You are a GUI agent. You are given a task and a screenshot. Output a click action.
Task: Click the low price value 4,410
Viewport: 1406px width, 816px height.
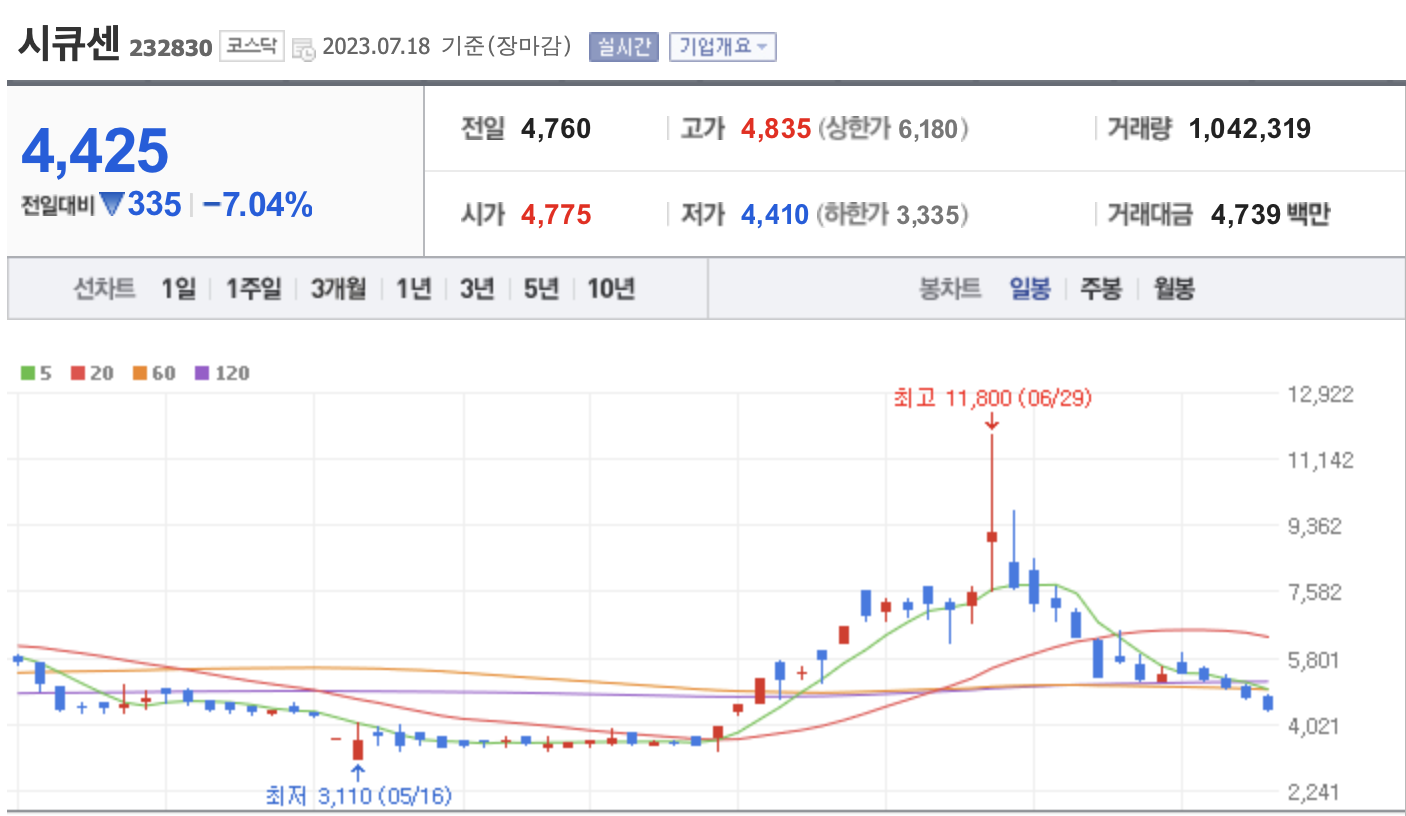[775, 214]
